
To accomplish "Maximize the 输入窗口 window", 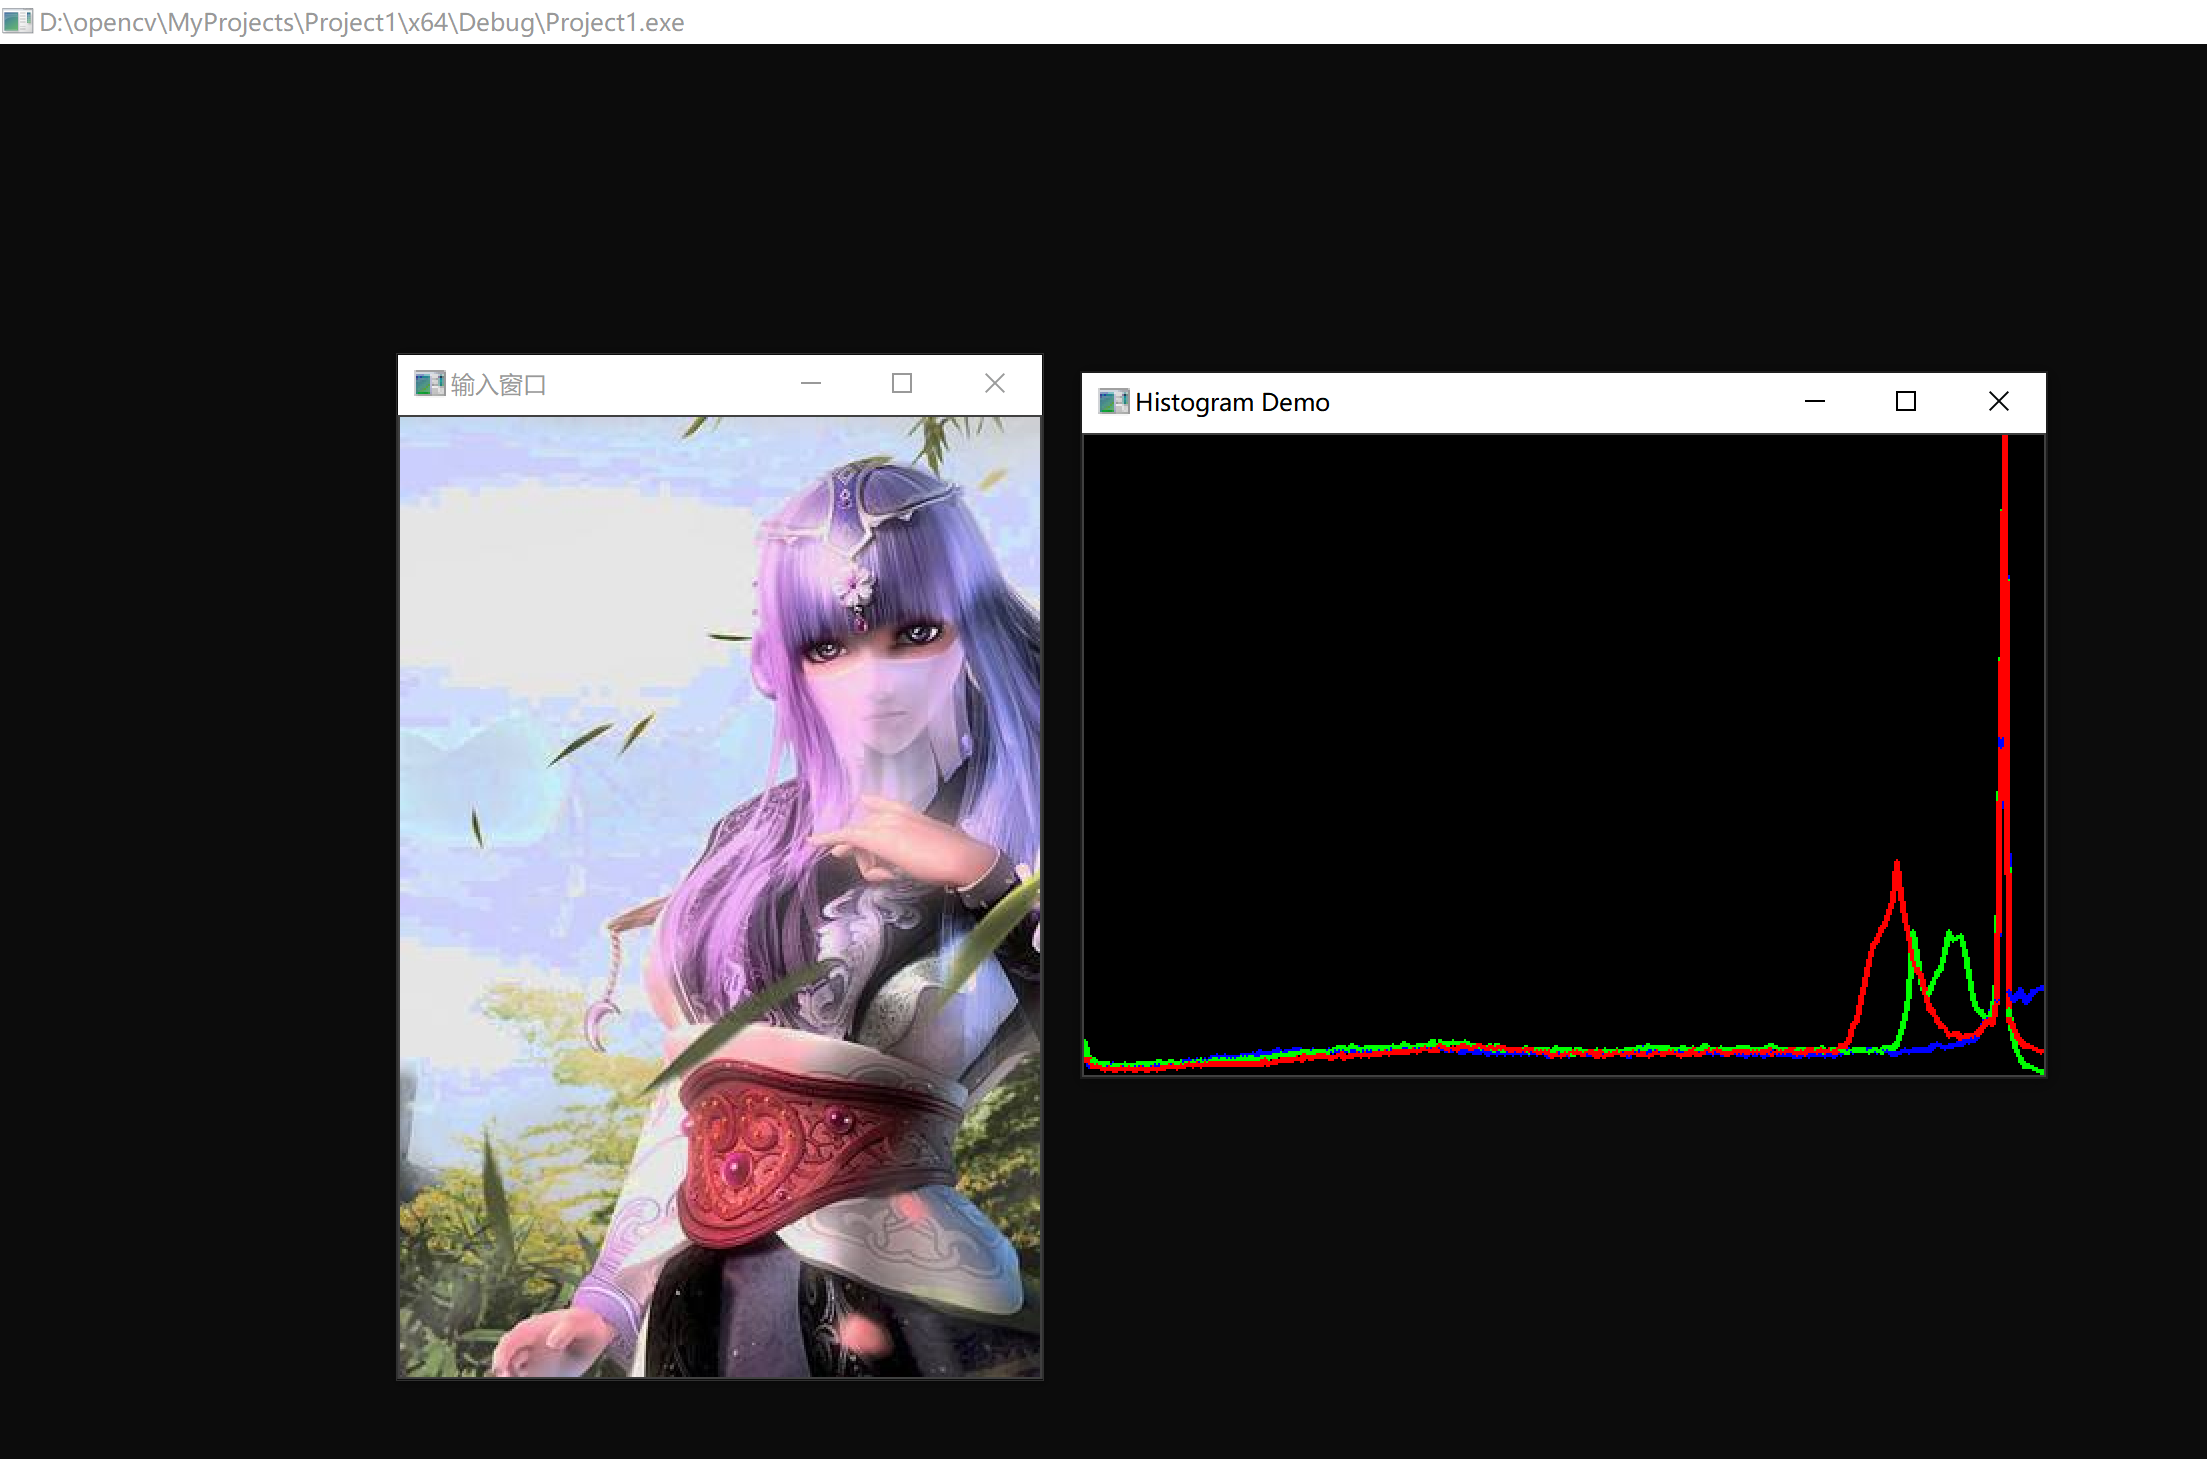I will (x=902, y=384).
